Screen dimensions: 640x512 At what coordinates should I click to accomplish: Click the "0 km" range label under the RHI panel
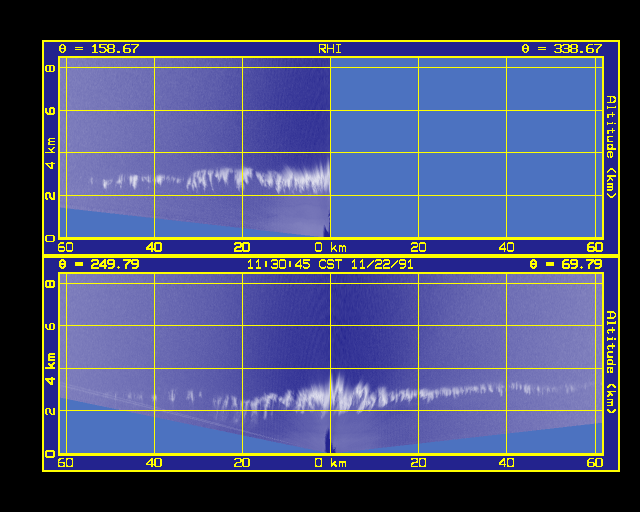[x=331, y=247]
